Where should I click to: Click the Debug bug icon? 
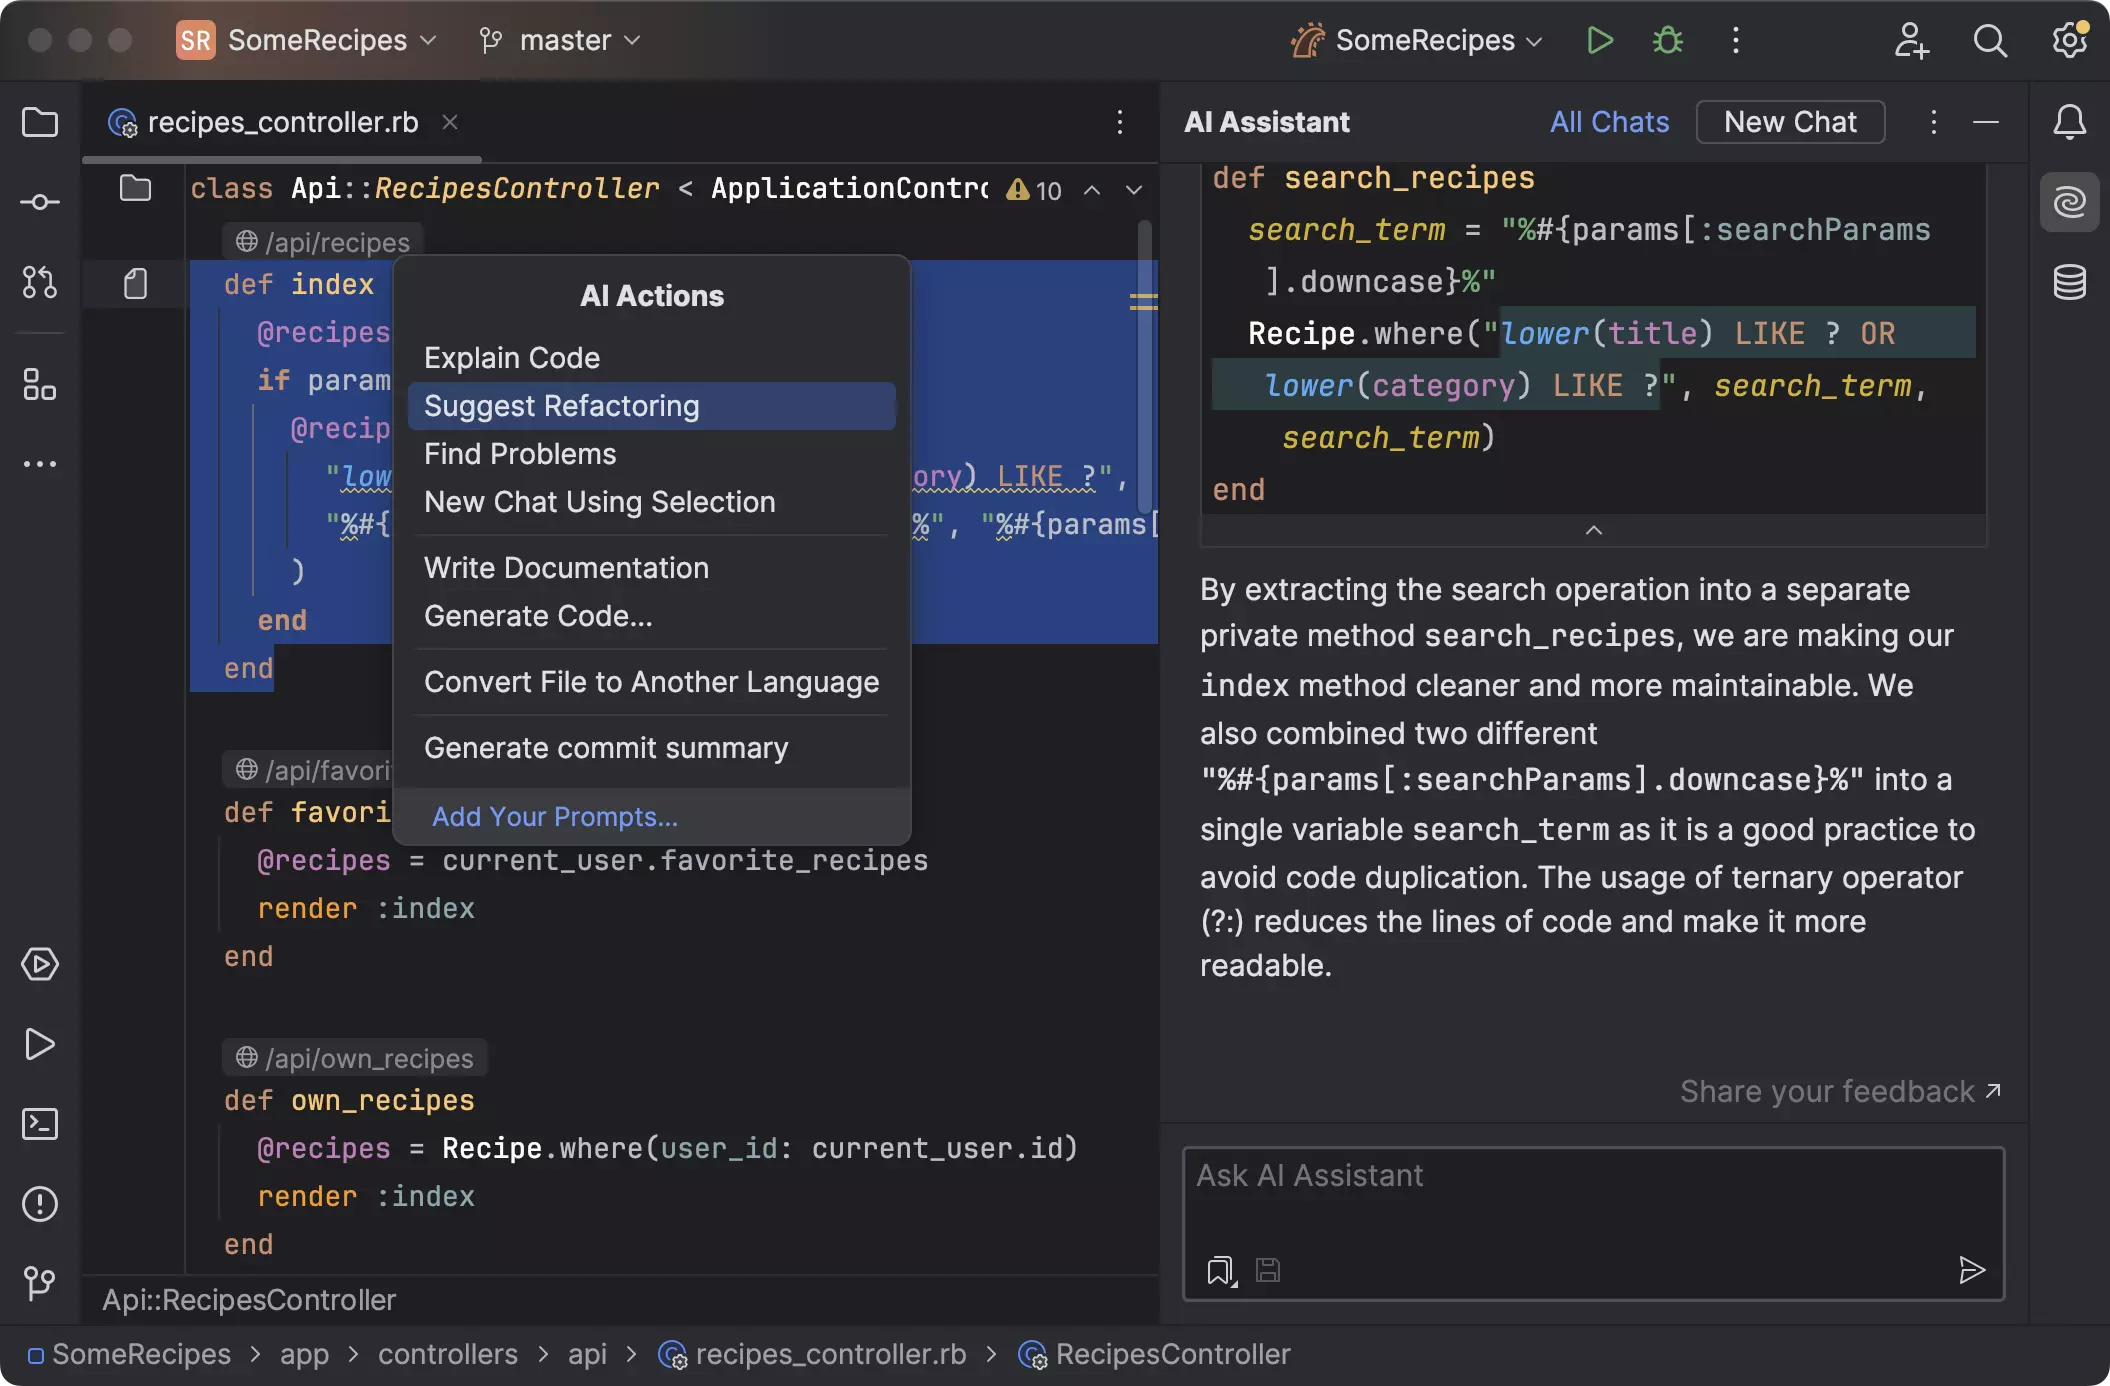pyautogui.click(x=1667, y=40)
